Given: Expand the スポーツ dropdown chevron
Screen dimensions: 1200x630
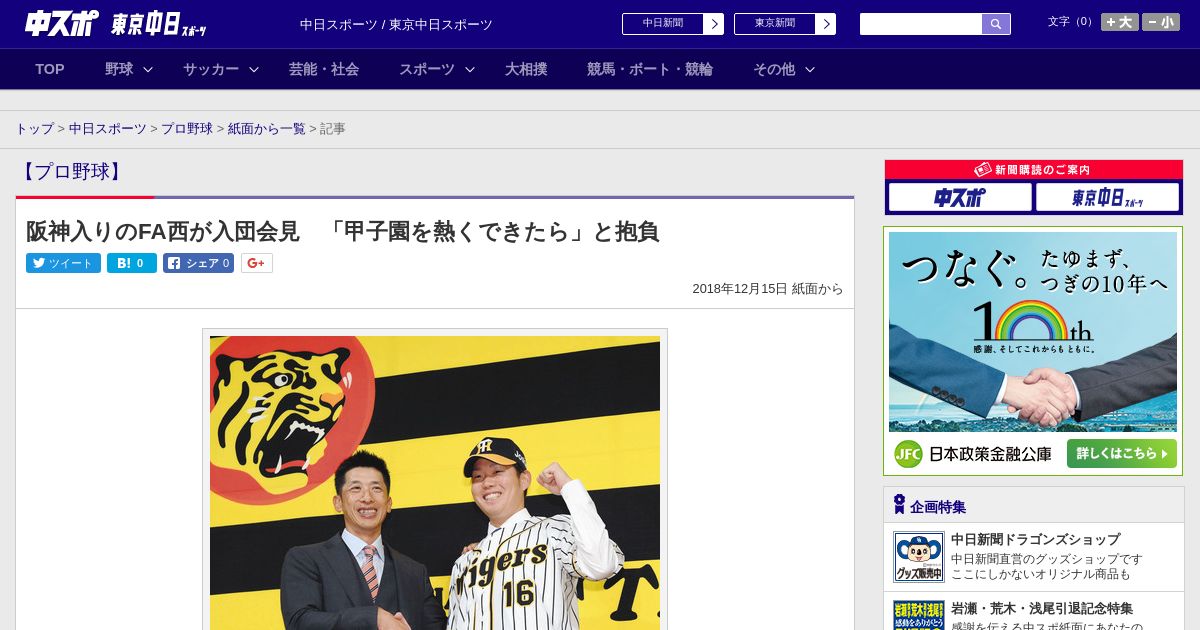Looking at the screenshot, I should tap(470, 69).
